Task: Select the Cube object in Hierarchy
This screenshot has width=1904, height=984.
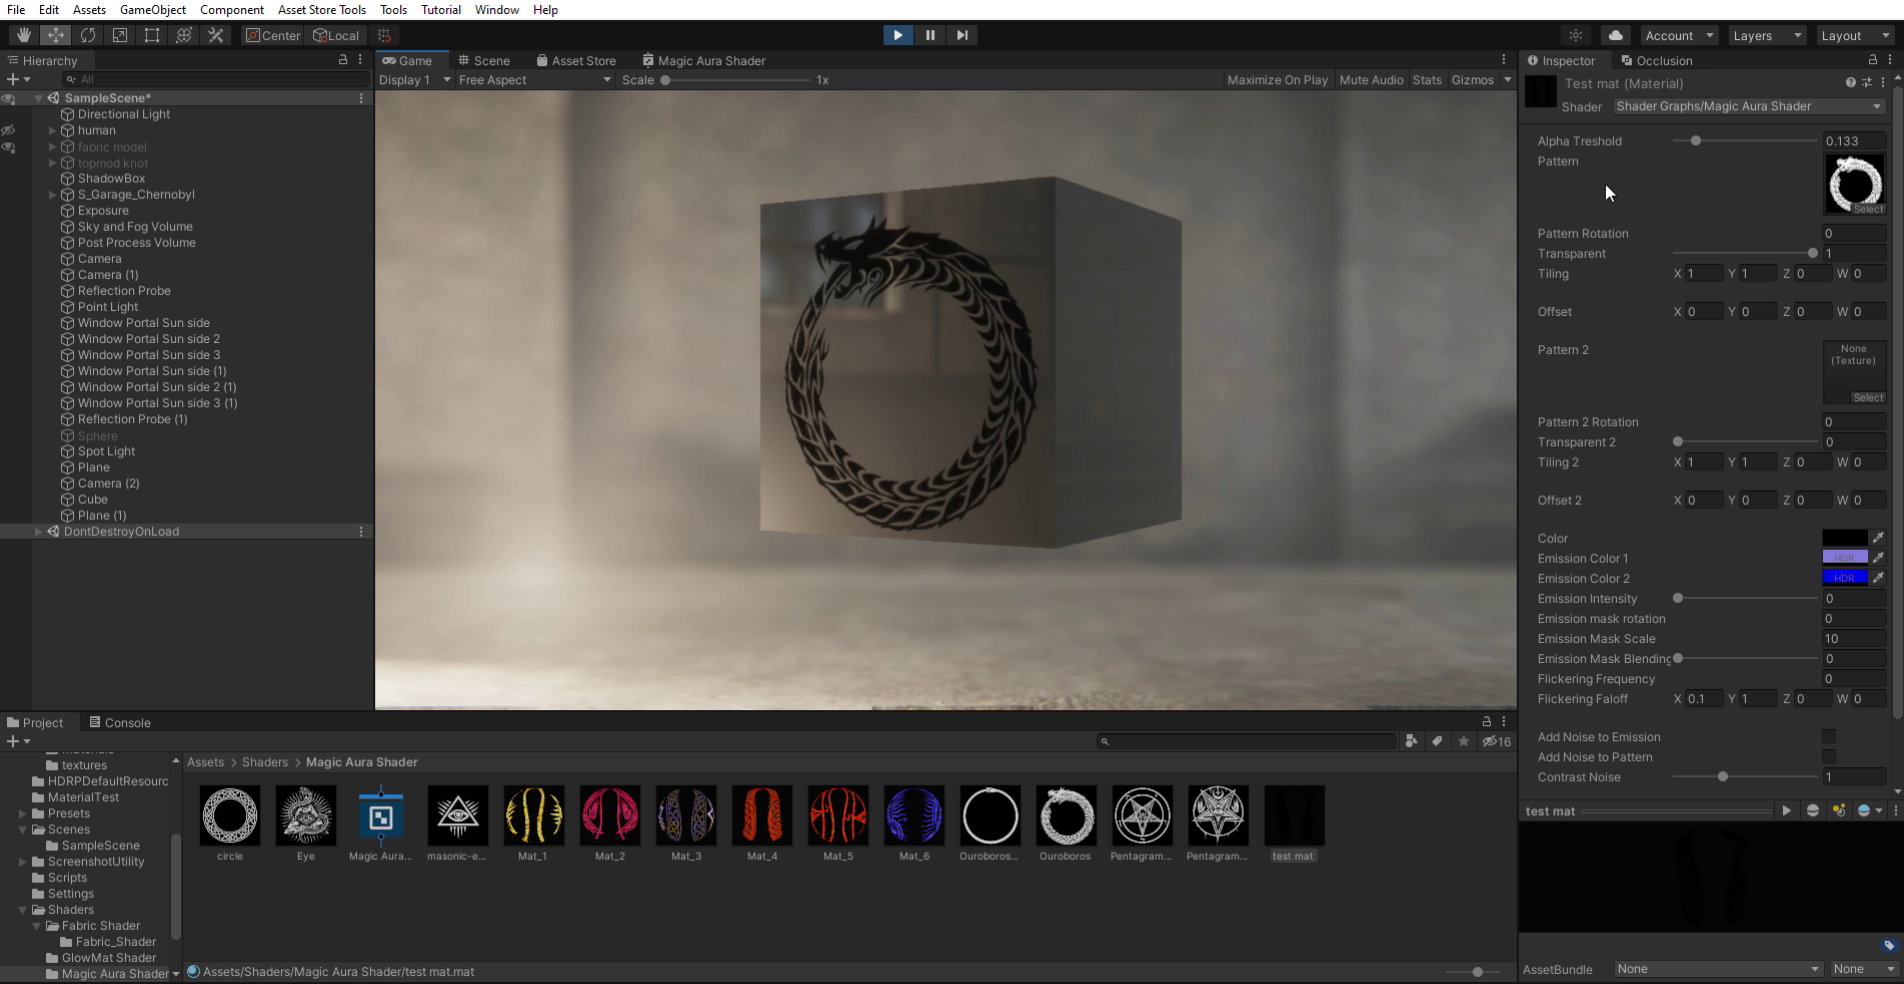Action: pos(92,499)
